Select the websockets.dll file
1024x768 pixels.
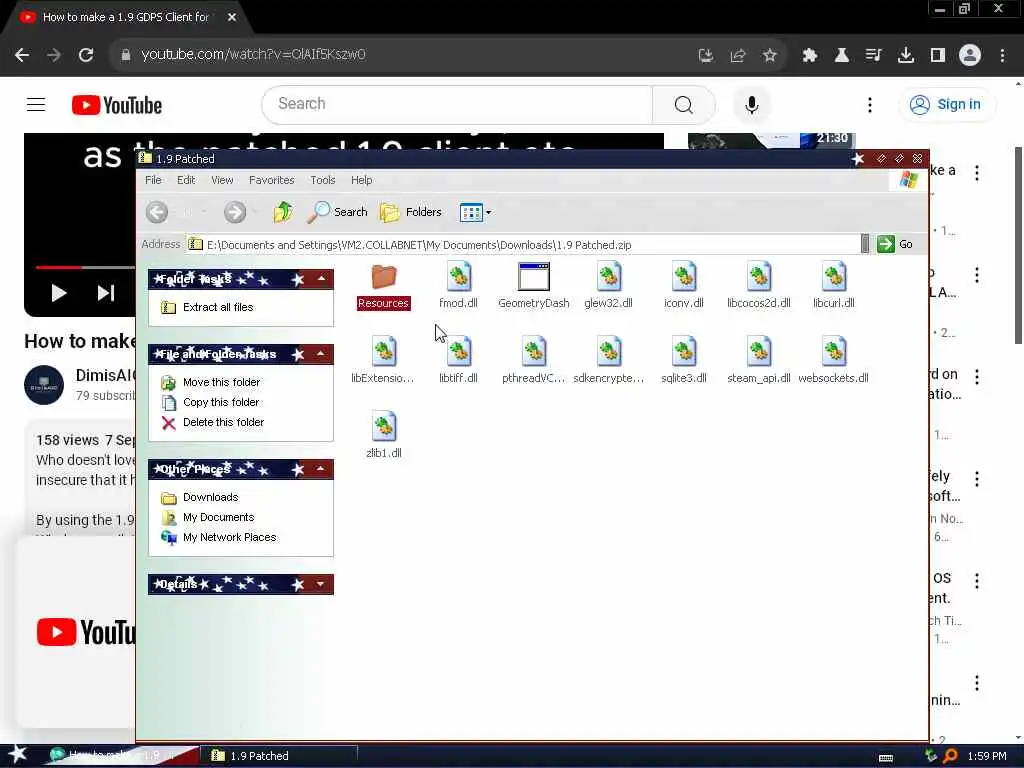pyautogui.click(x=834, y=360)
